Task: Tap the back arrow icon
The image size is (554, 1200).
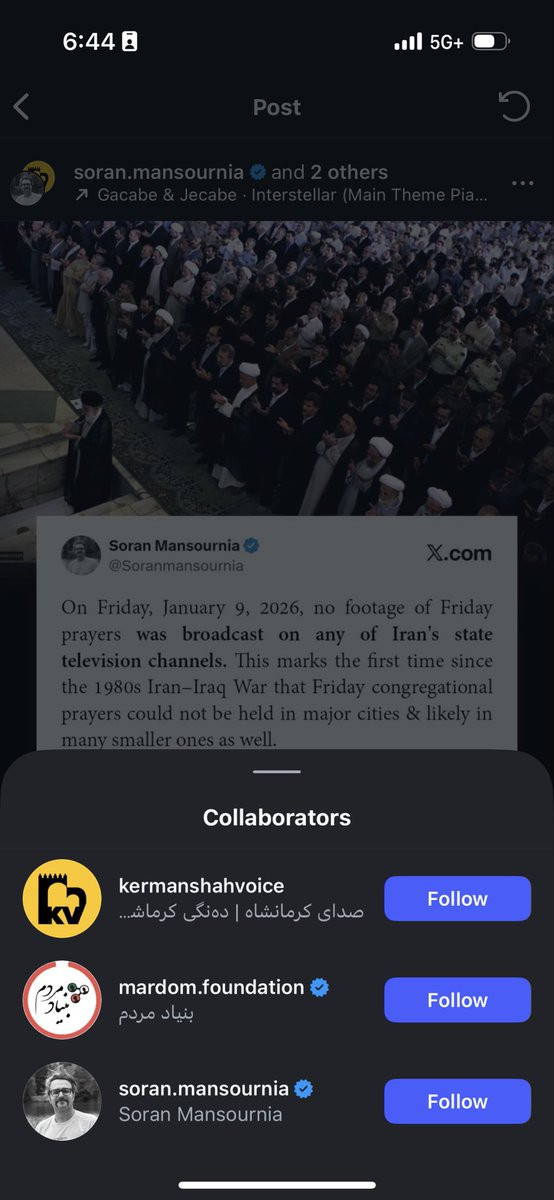Action: tap(22, 107)
